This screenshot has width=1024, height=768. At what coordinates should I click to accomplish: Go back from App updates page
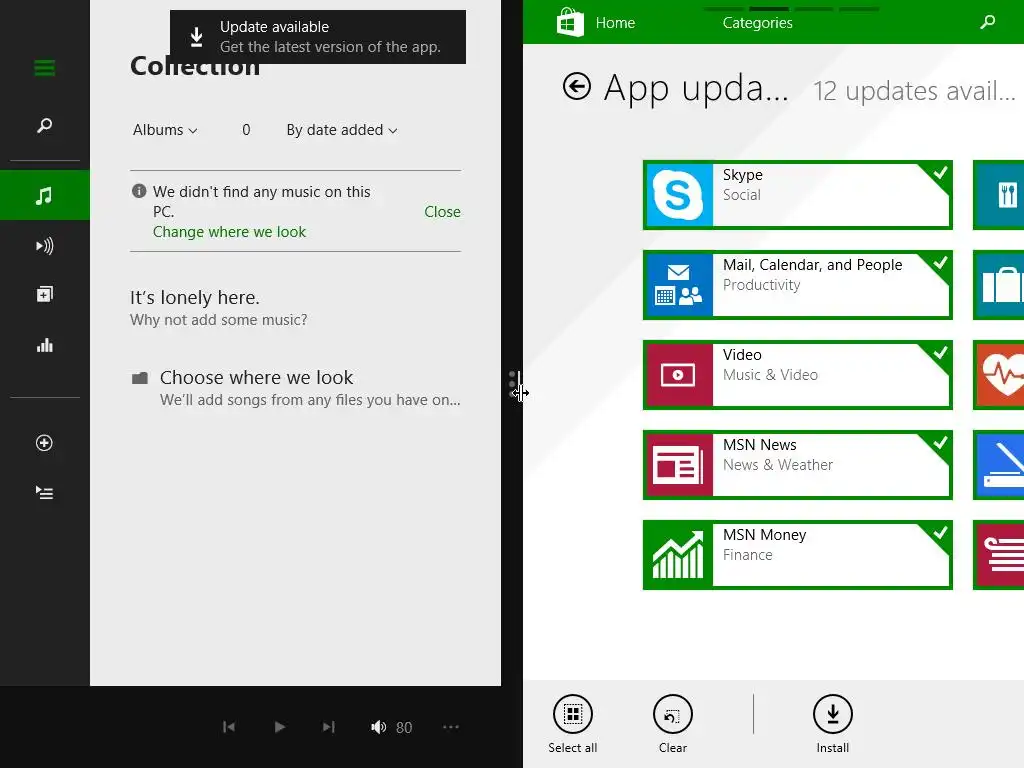pyautogui.click(x=577, y=86)
